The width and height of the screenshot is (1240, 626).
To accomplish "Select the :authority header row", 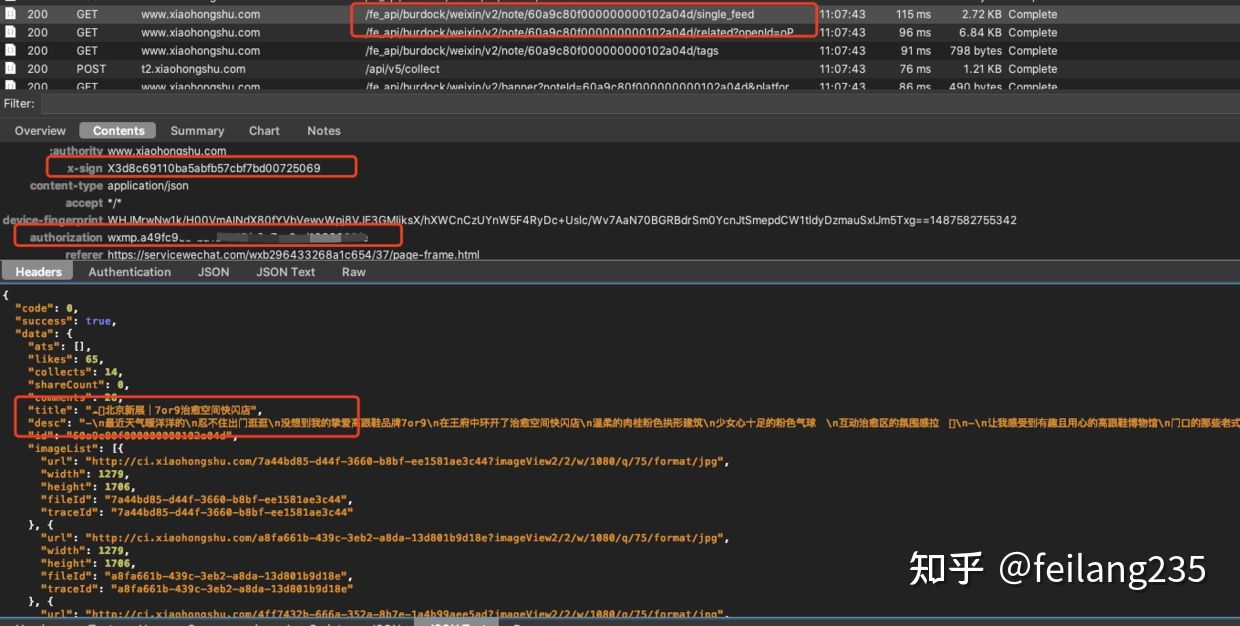I will click(x=138, y=151).
